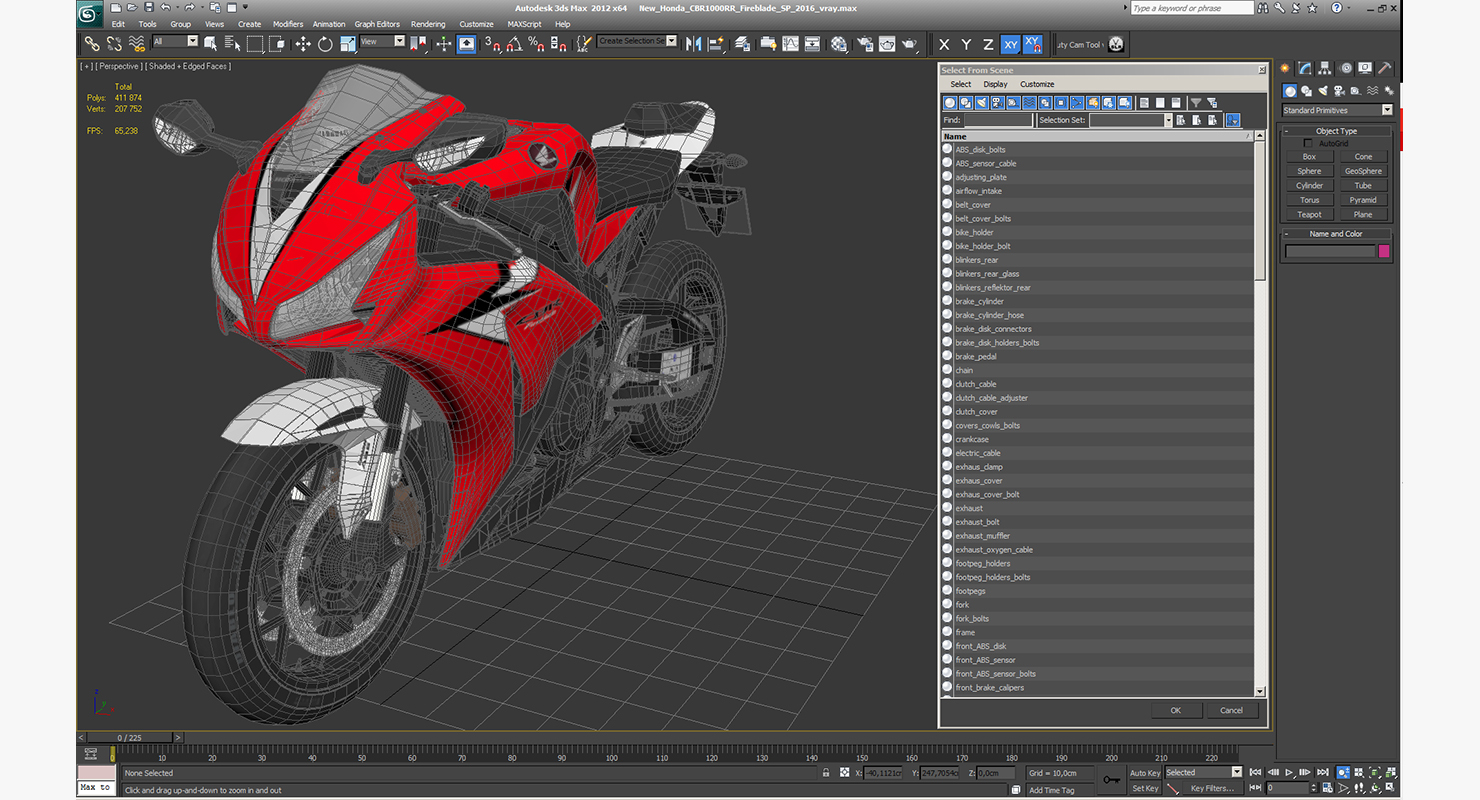Screen dimensions: 1480x800
Task: Toggle Spinner Snap button
Action: pos(559,44)
